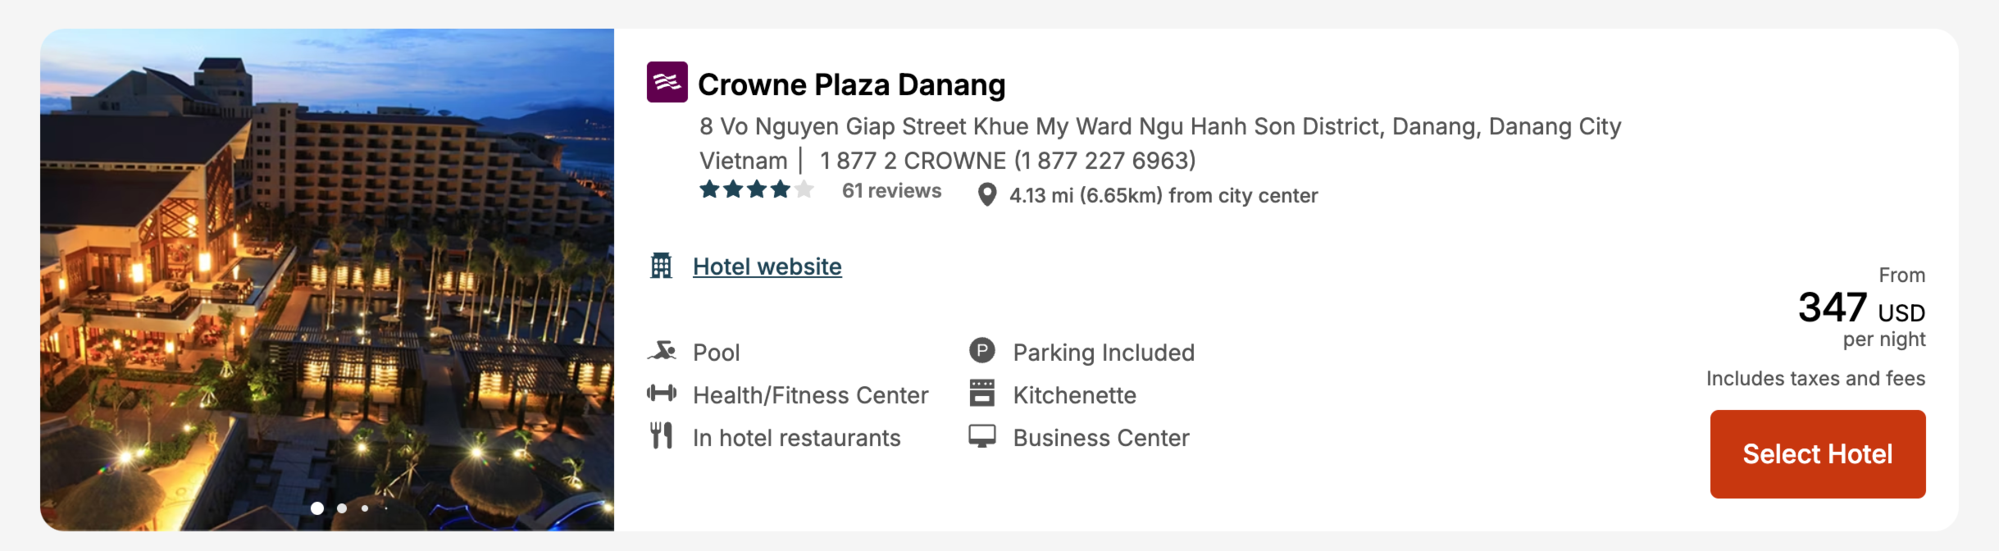
Task: Click the location pin icon
Action: [x=987, y=195]
